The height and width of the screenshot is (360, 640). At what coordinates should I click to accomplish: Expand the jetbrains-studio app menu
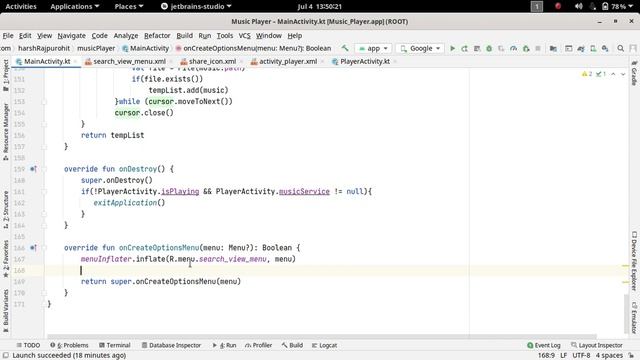[196, 7]
